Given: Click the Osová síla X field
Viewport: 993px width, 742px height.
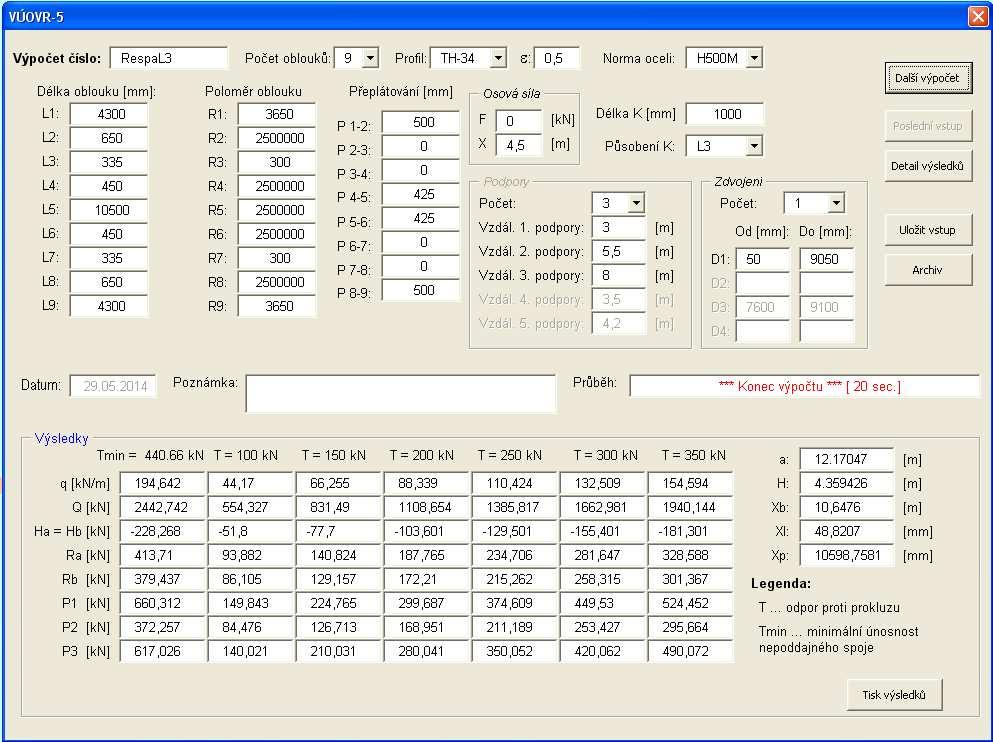Looking at the screenshot, I should [519, 146].
